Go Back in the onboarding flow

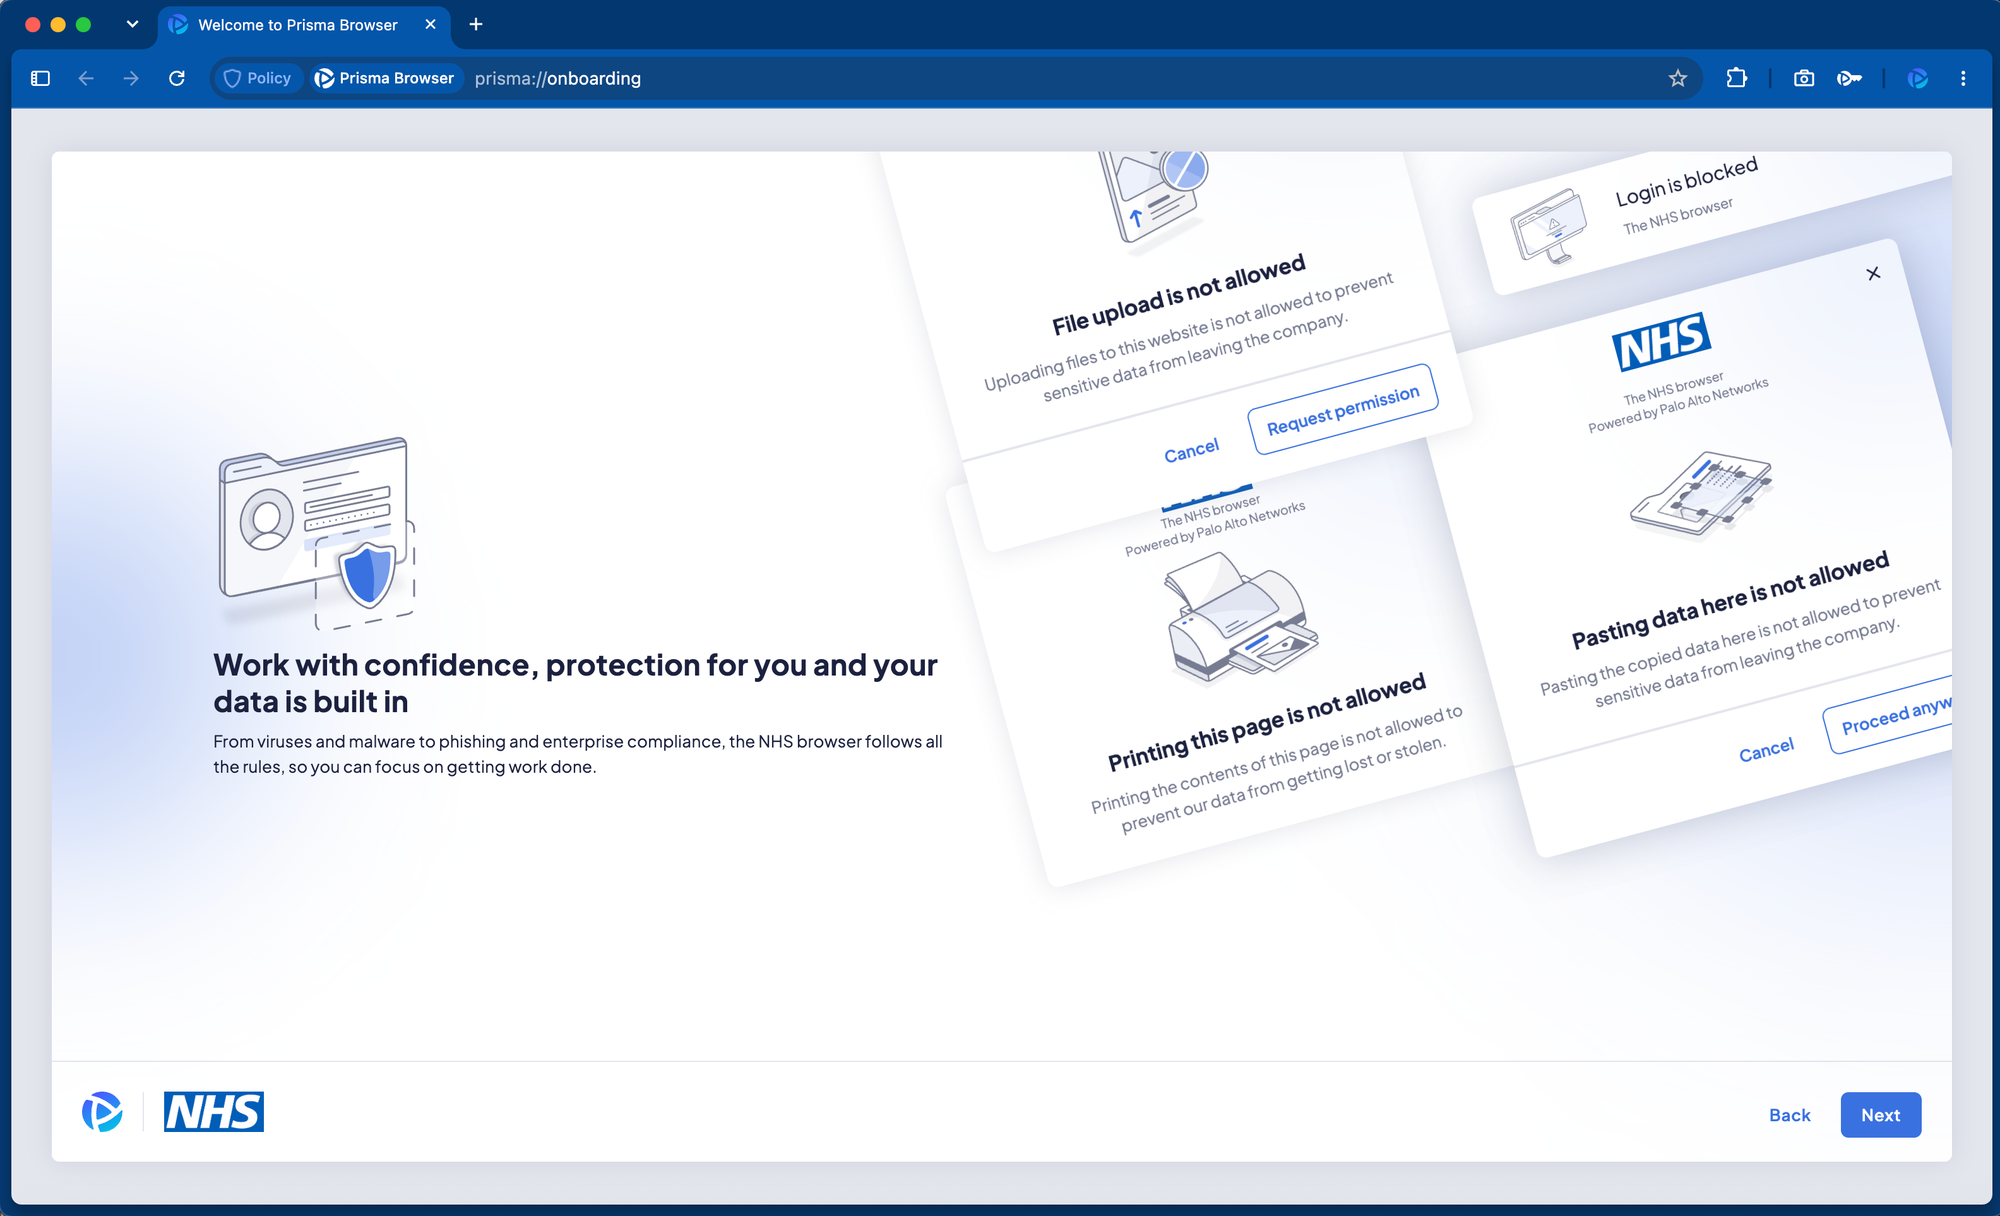pos(1789,1115)
